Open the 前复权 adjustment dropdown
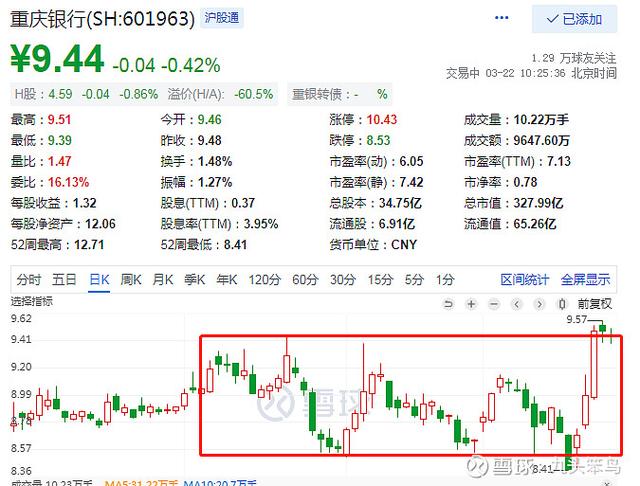640x486 pixels. click(x=595, y=304)
